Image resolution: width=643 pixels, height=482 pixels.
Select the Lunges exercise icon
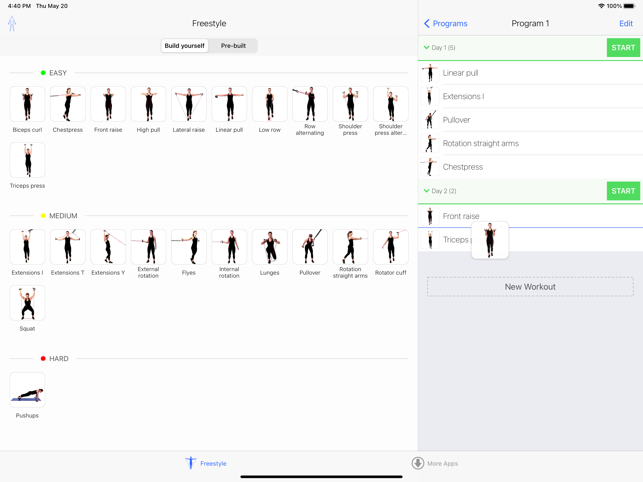point(269,247)
